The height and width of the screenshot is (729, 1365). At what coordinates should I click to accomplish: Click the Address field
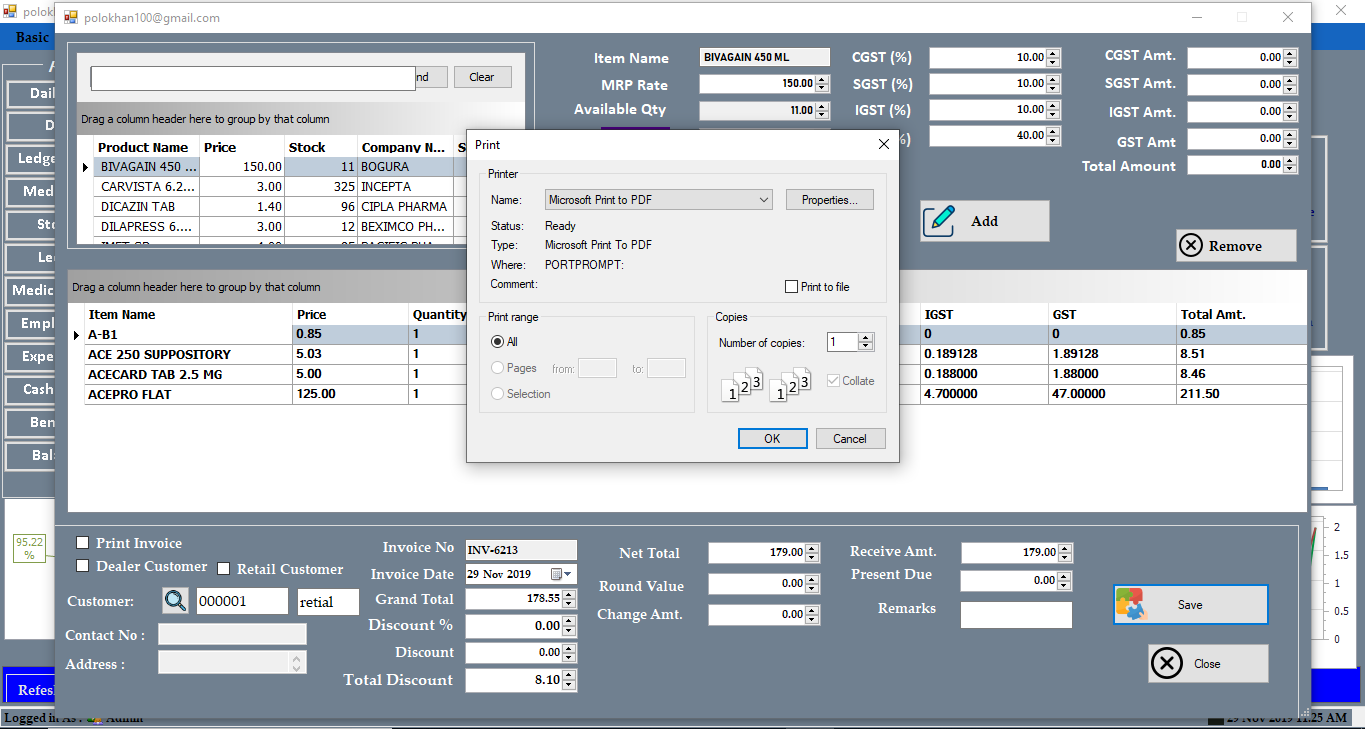(x=232, y=662)
